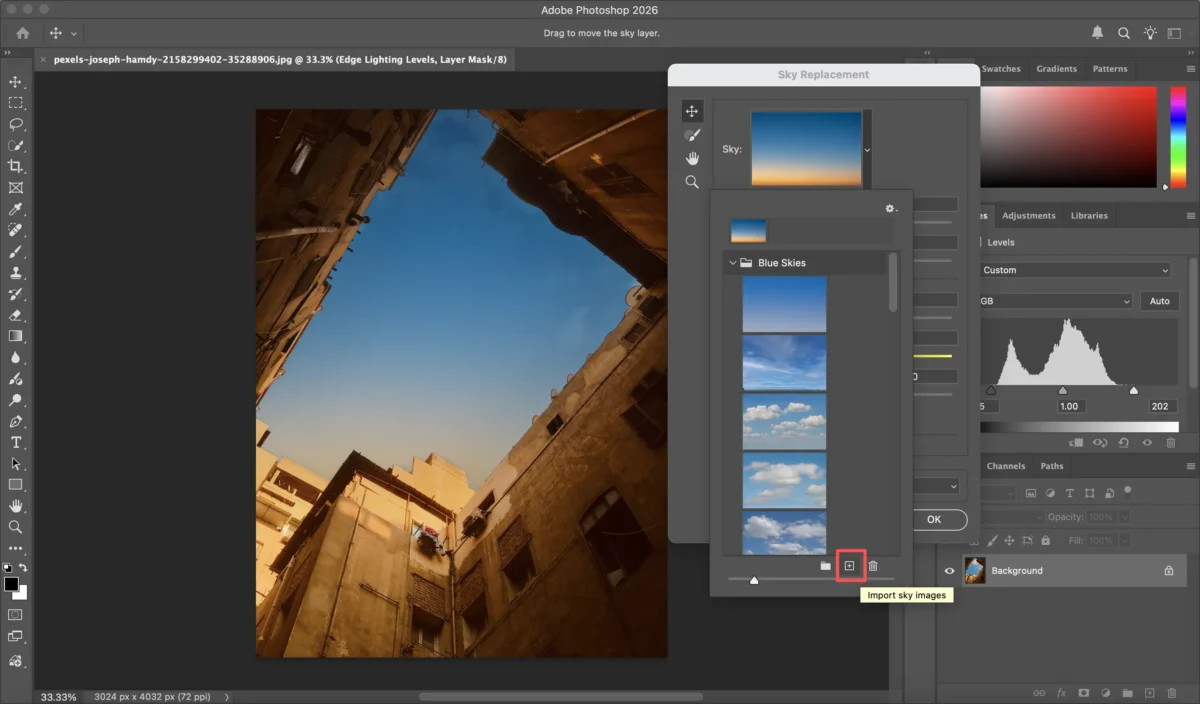Switch to the Gradients tab

1056,69
